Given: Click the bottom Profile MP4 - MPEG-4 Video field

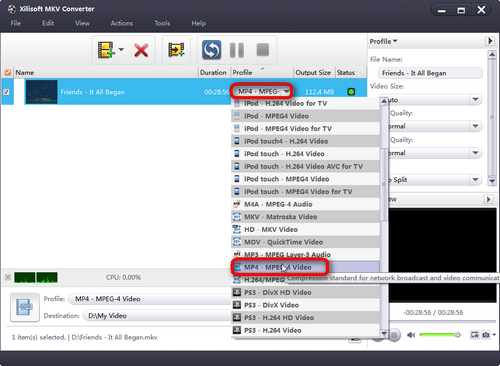Looking at the screenshot, I should click(150, 299).
